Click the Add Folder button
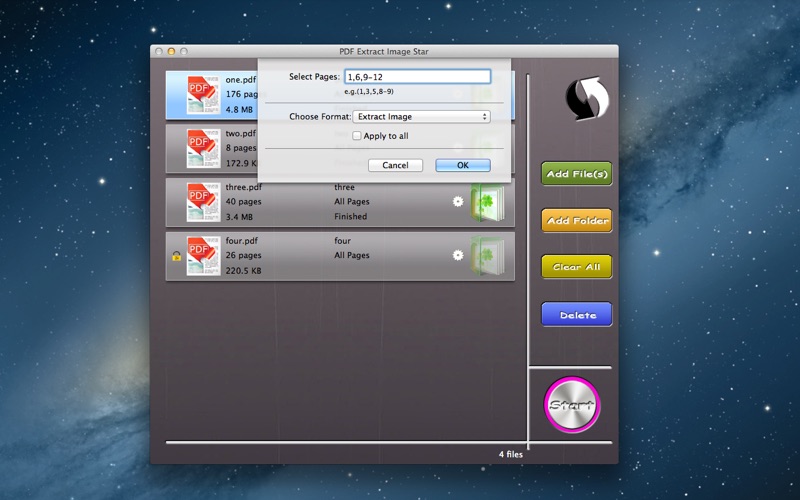 pyautogui.click(x=577, y=220)
